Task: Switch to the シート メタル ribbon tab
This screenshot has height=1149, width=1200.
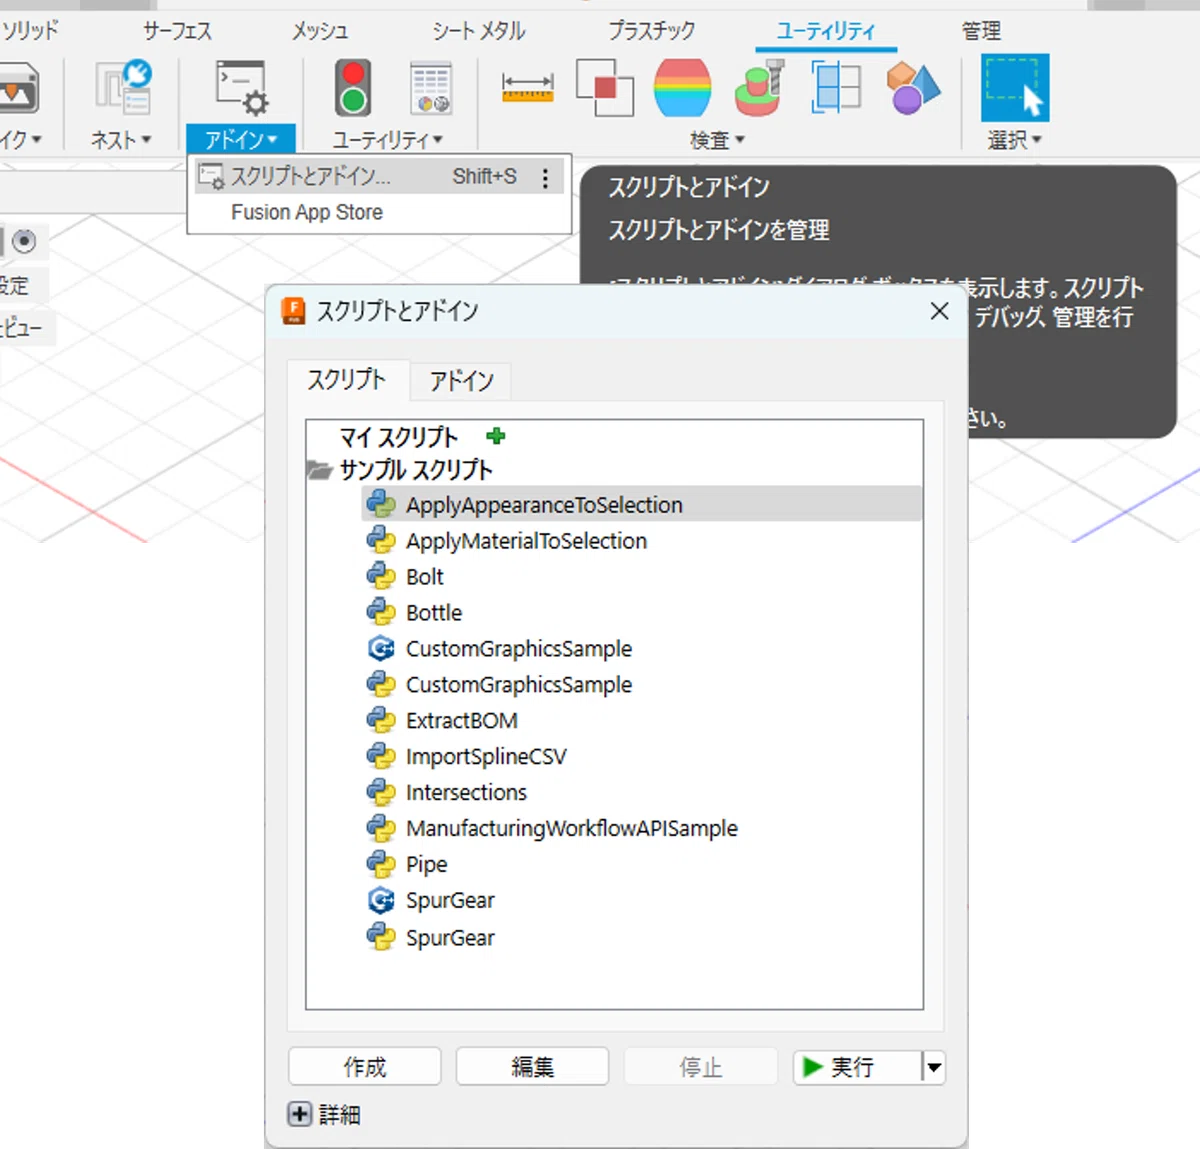Action: click(478, 31)
